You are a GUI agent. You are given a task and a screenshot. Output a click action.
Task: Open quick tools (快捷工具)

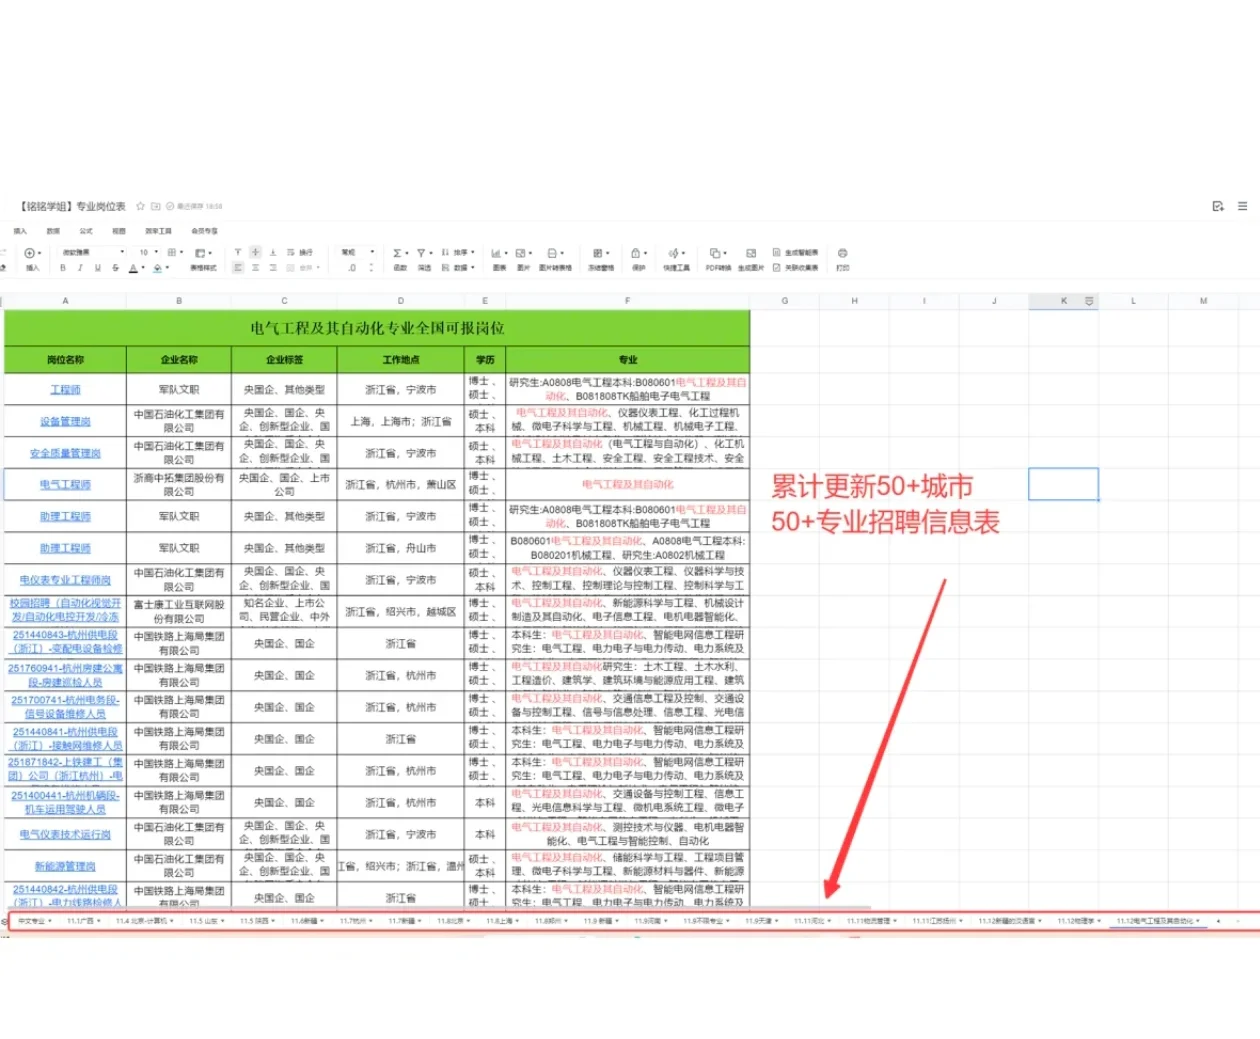pyautogui.click(x=676, y=259)
